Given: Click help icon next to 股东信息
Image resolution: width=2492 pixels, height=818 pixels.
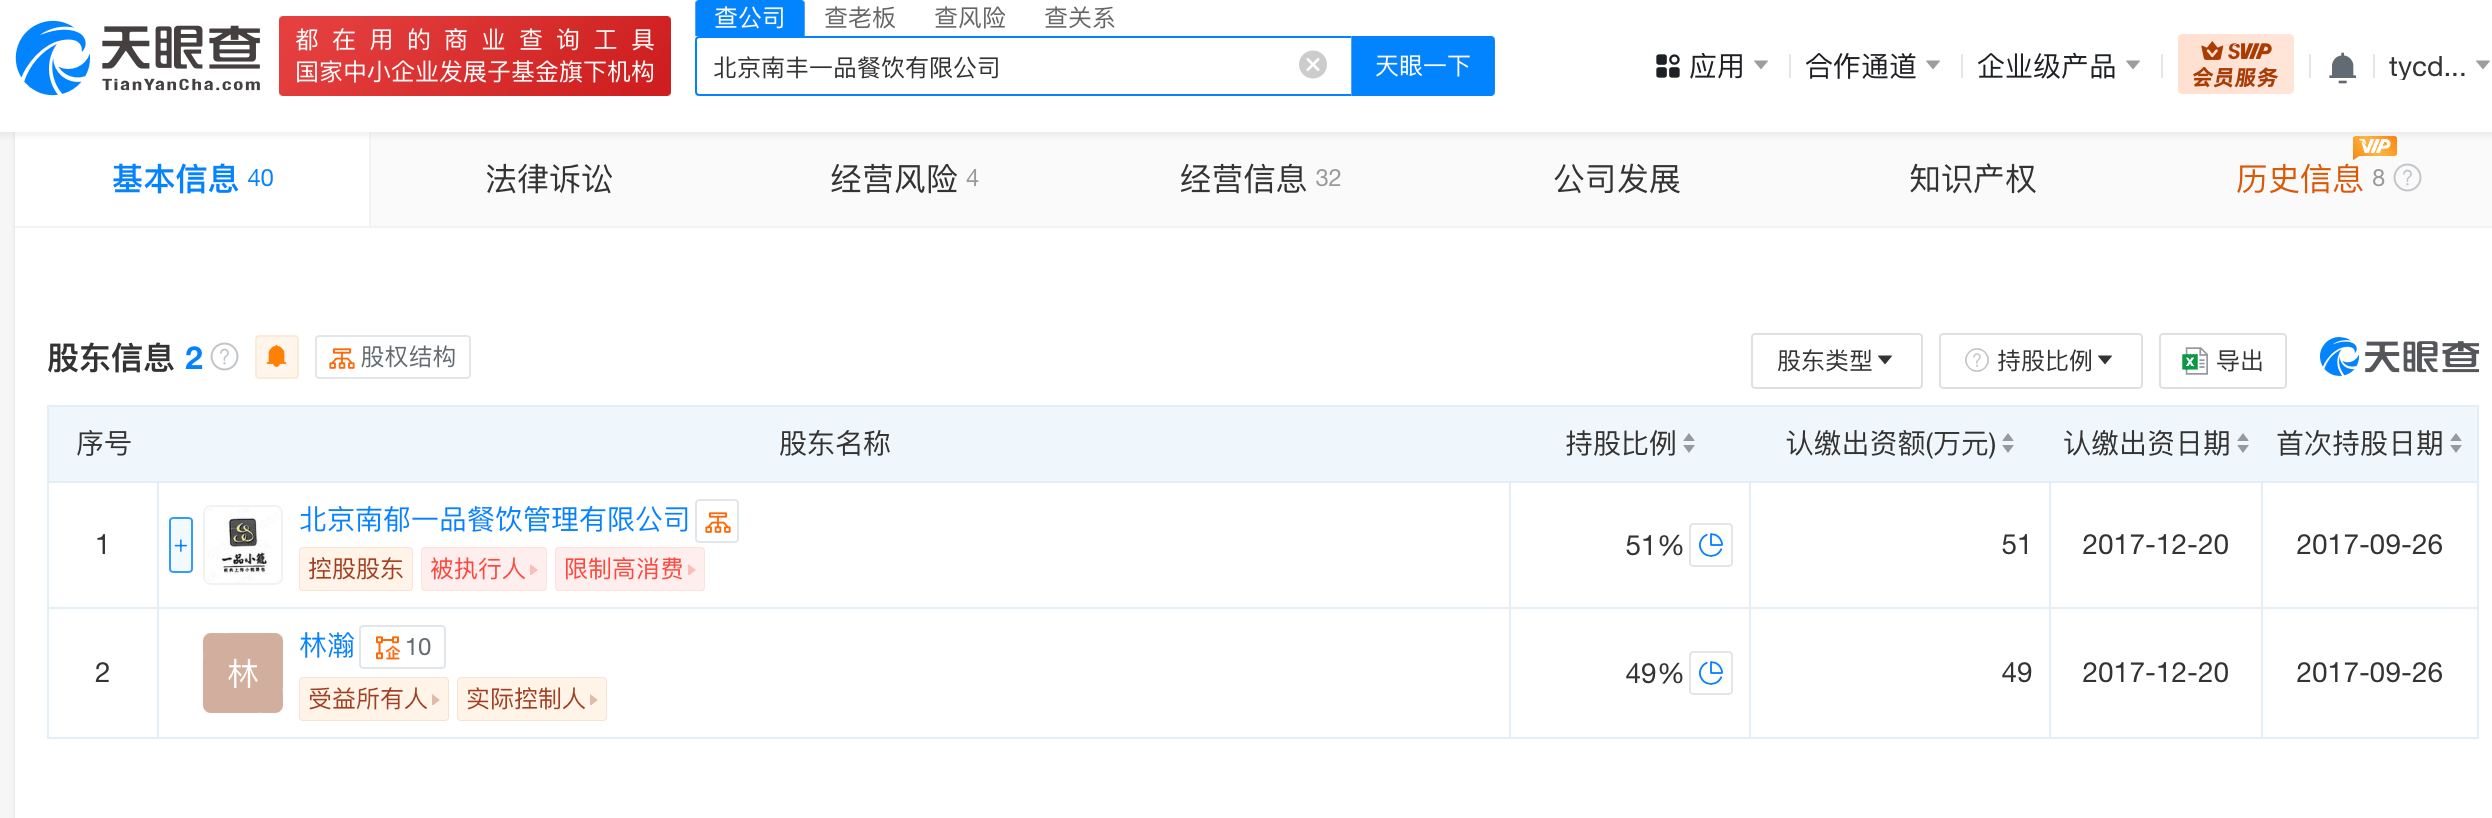Looking at the screenshot, I should (x=226, y=357).
